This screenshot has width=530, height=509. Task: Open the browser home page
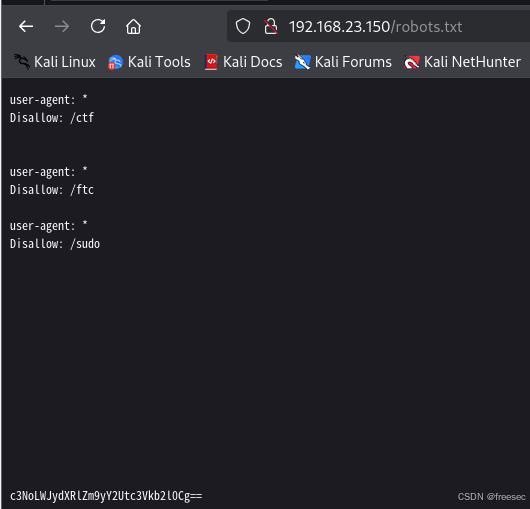(134, 26)
